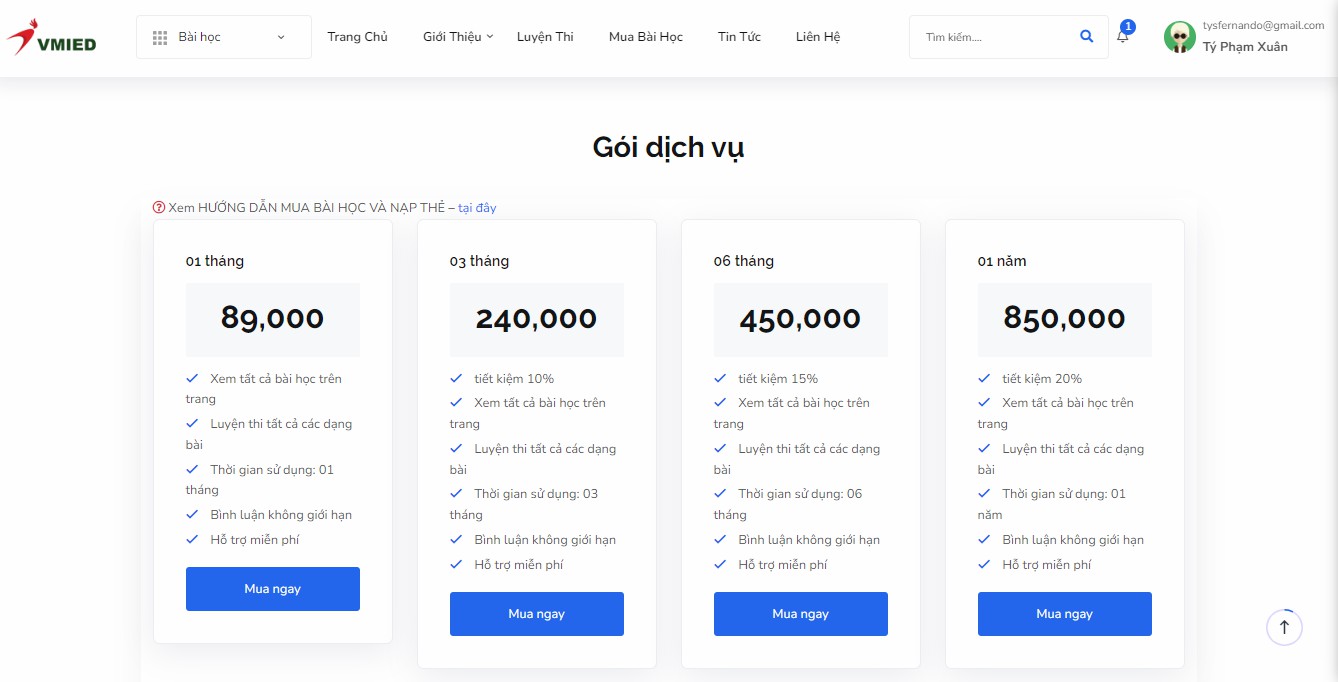
Task: Open the notifications bell
Action: tap(1123, 37)
